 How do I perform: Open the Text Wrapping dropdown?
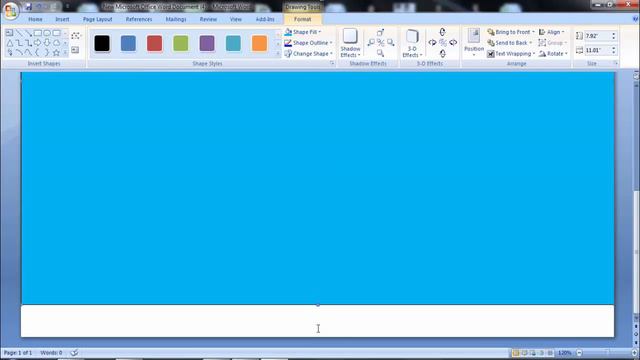511,53
